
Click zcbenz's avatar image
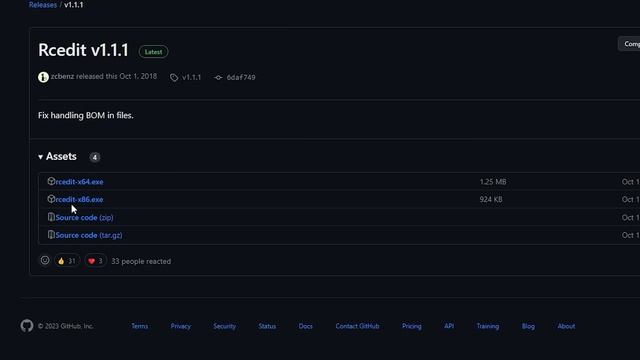43,77
